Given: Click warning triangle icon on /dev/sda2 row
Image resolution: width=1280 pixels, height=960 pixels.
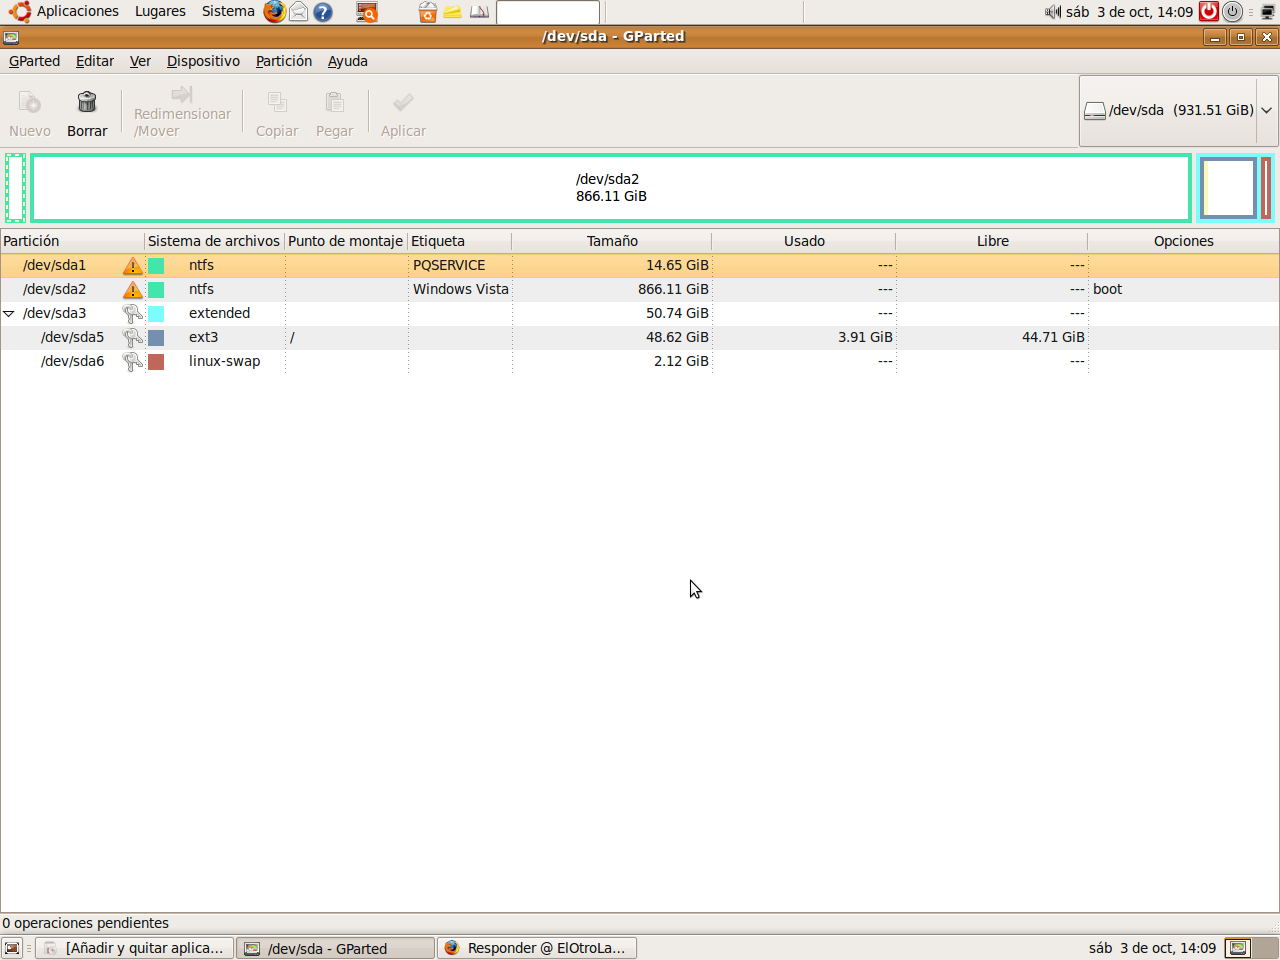Looking at the screenshot, I should pos(133,290).
